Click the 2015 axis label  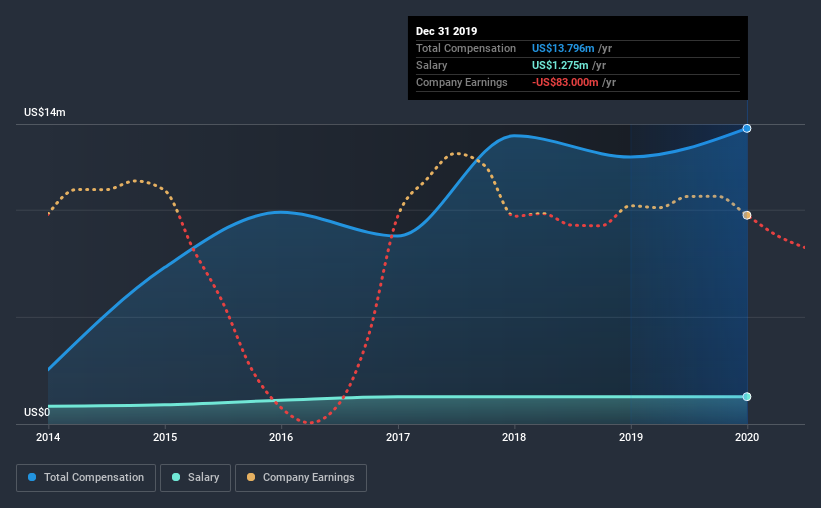coord(165,437)
